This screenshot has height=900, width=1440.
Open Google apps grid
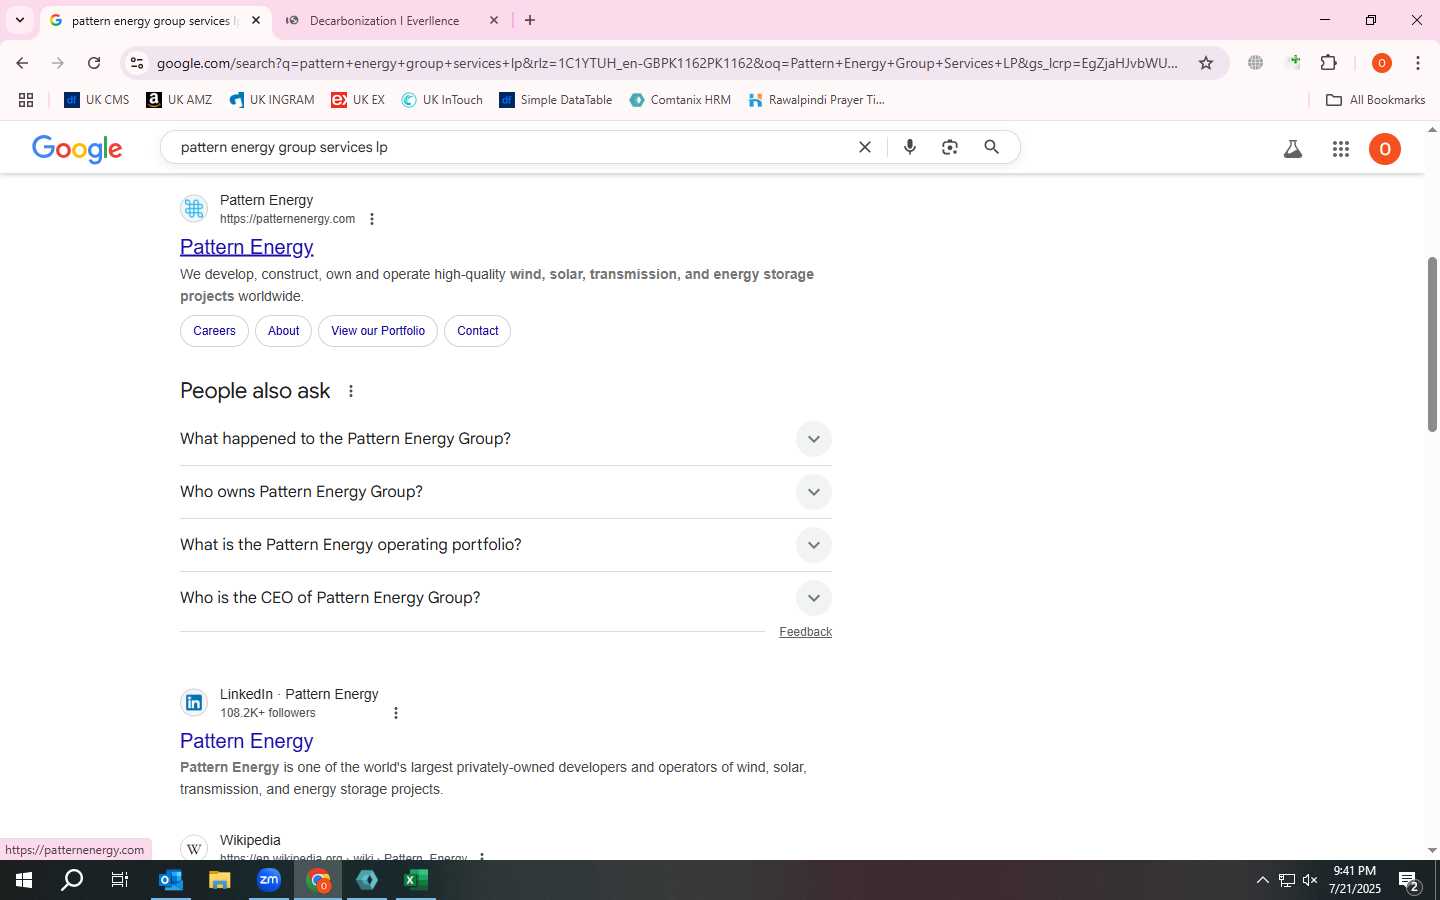[1341, 149]
